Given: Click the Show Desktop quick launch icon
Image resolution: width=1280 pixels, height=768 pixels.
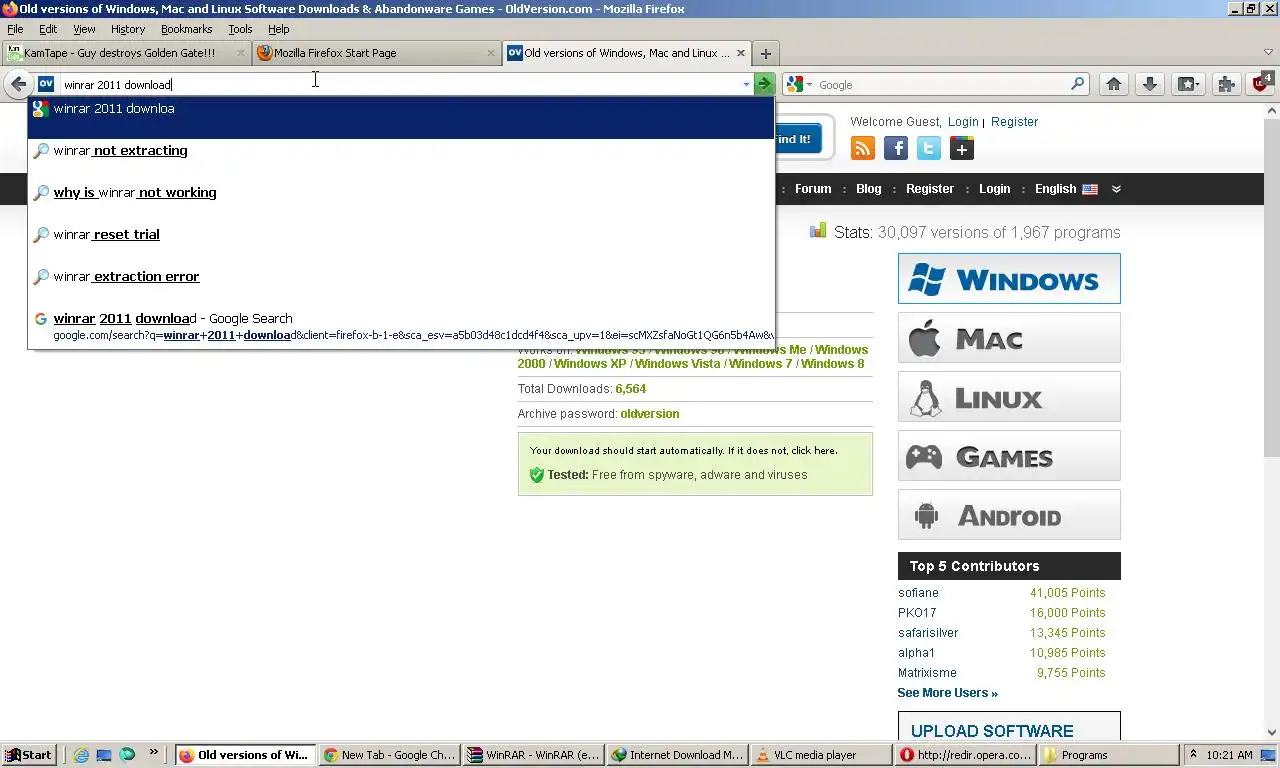Looking at the screenshot, I should point(104,755).
